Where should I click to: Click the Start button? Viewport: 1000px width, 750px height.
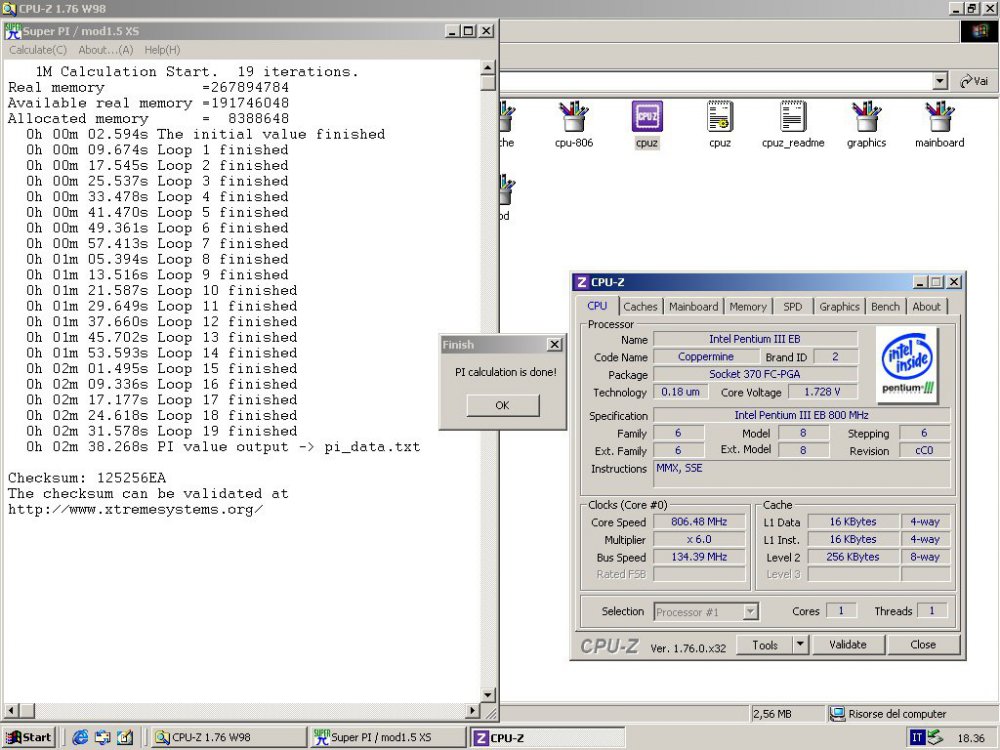click(x=27, y=737)
